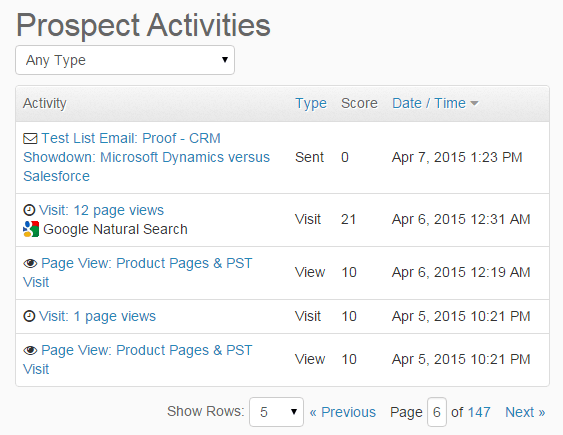Click the clock icon next to Visit: 1 page views
563x435 pixels.
tap(29, 316)
